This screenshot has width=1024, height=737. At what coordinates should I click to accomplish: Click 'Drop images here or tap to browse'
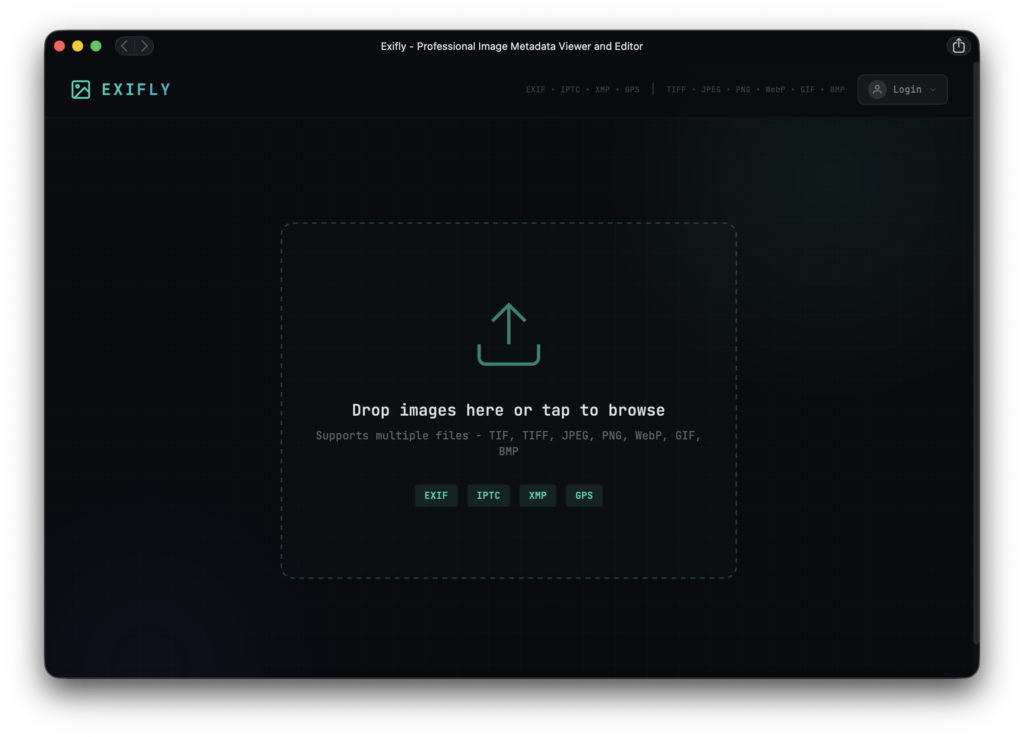click(508, 410)
